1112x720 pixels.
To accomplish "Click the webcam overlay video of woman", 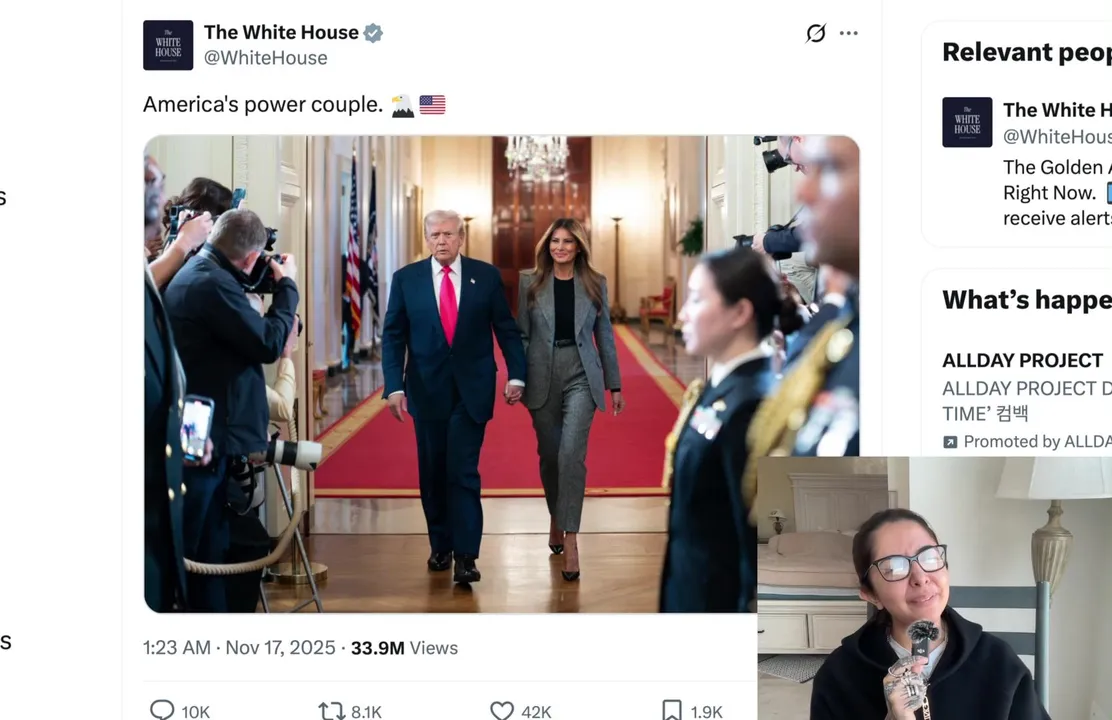I will (935, 588).
